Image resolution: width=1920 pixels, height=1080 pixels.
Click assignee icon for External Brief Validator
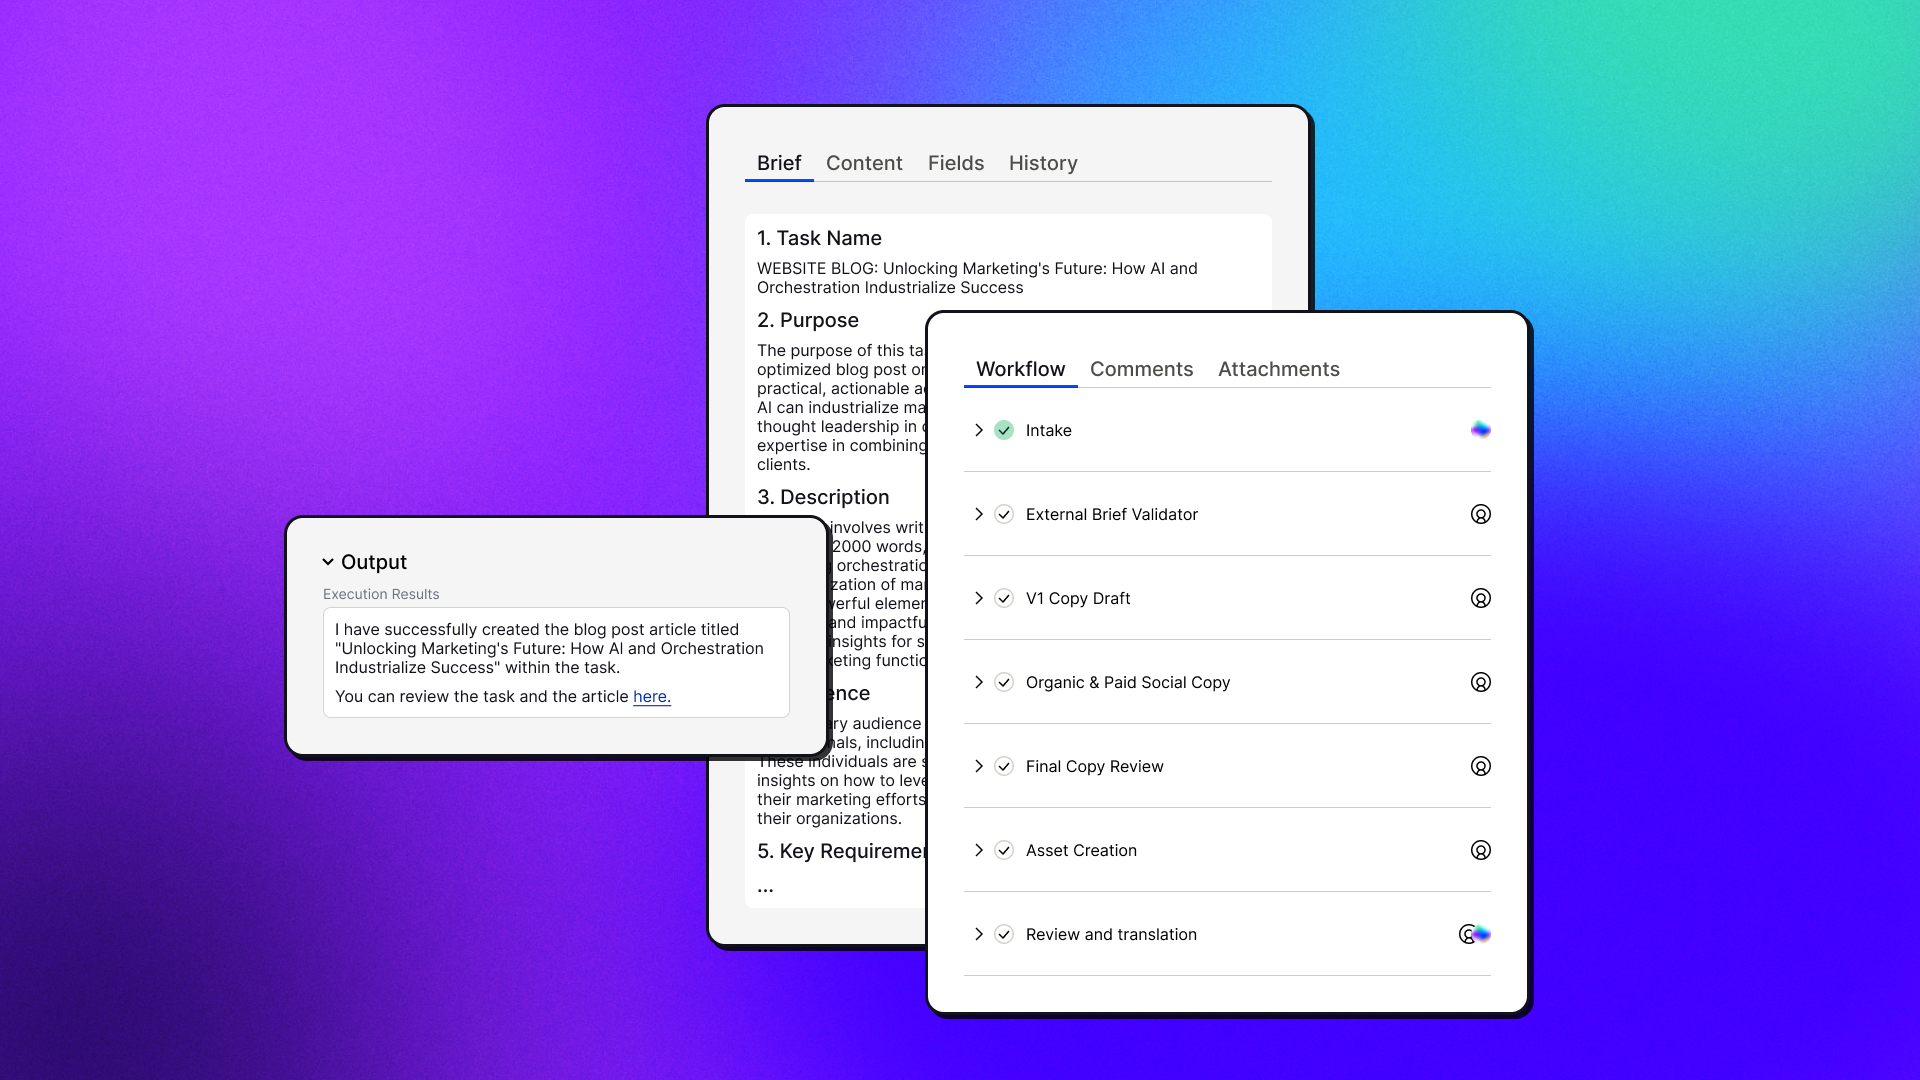click(x=1481, y=514)
